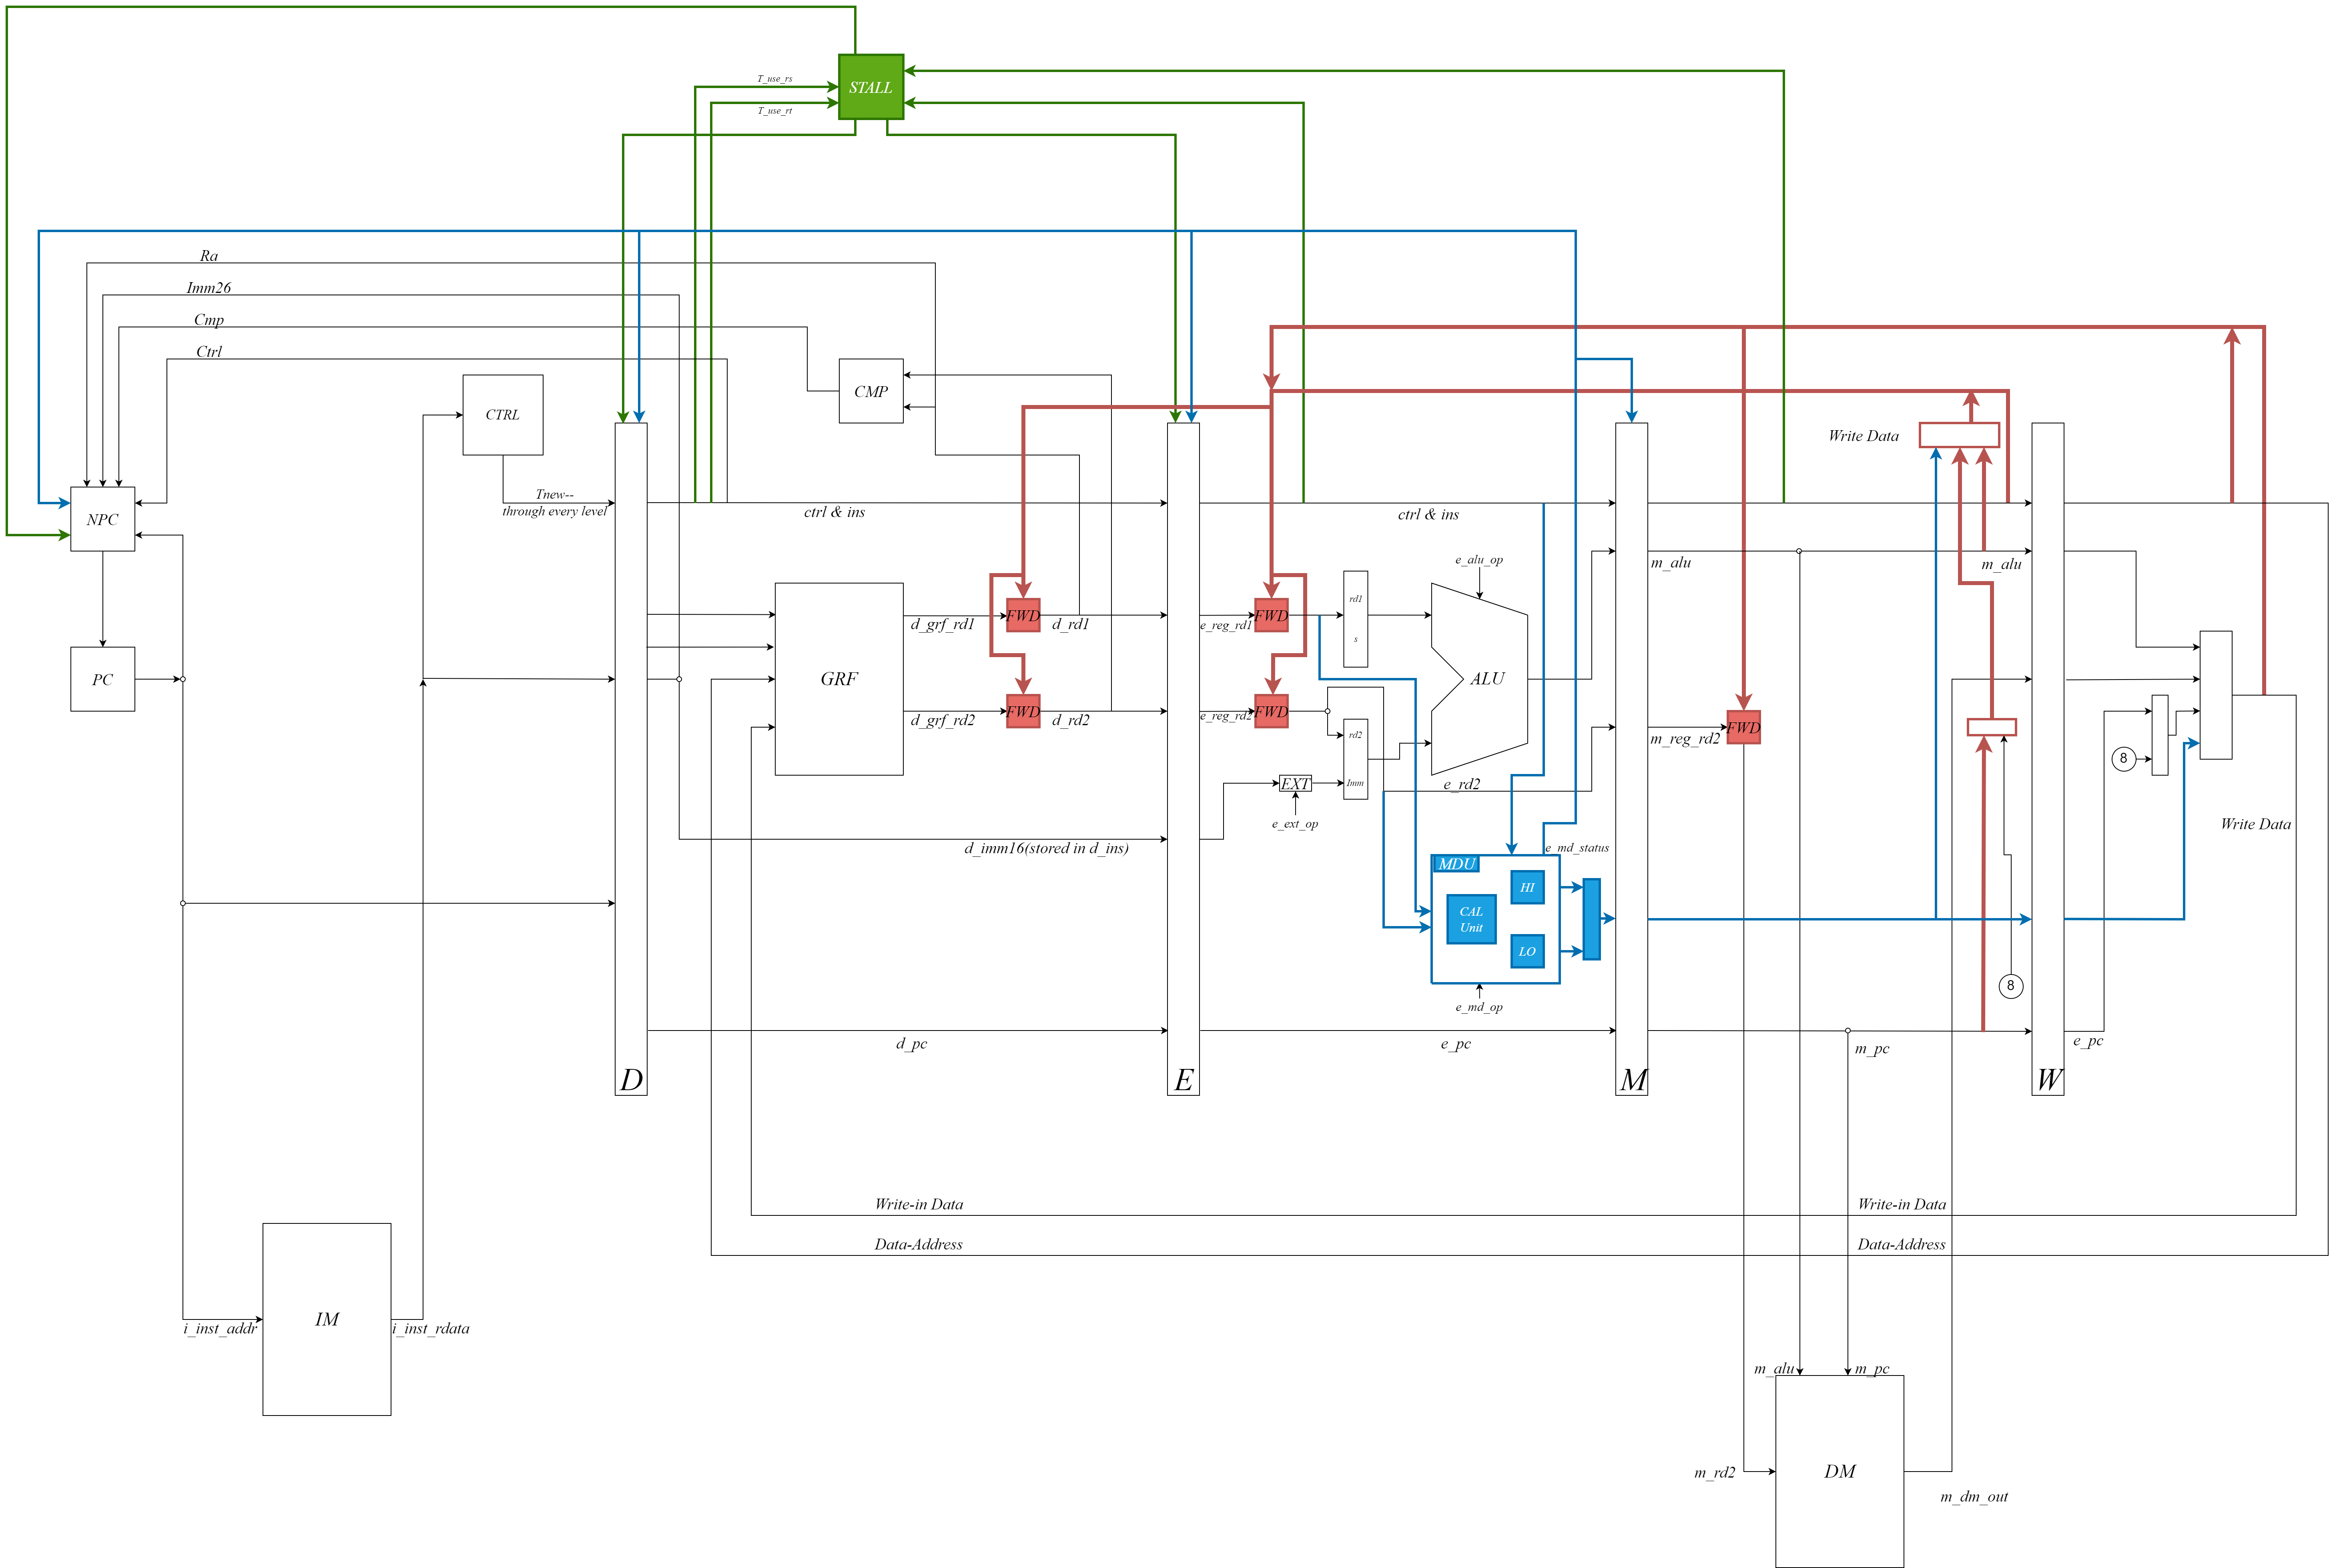
Task: Select the GRF register file block
Action: [x=838, y=679]
